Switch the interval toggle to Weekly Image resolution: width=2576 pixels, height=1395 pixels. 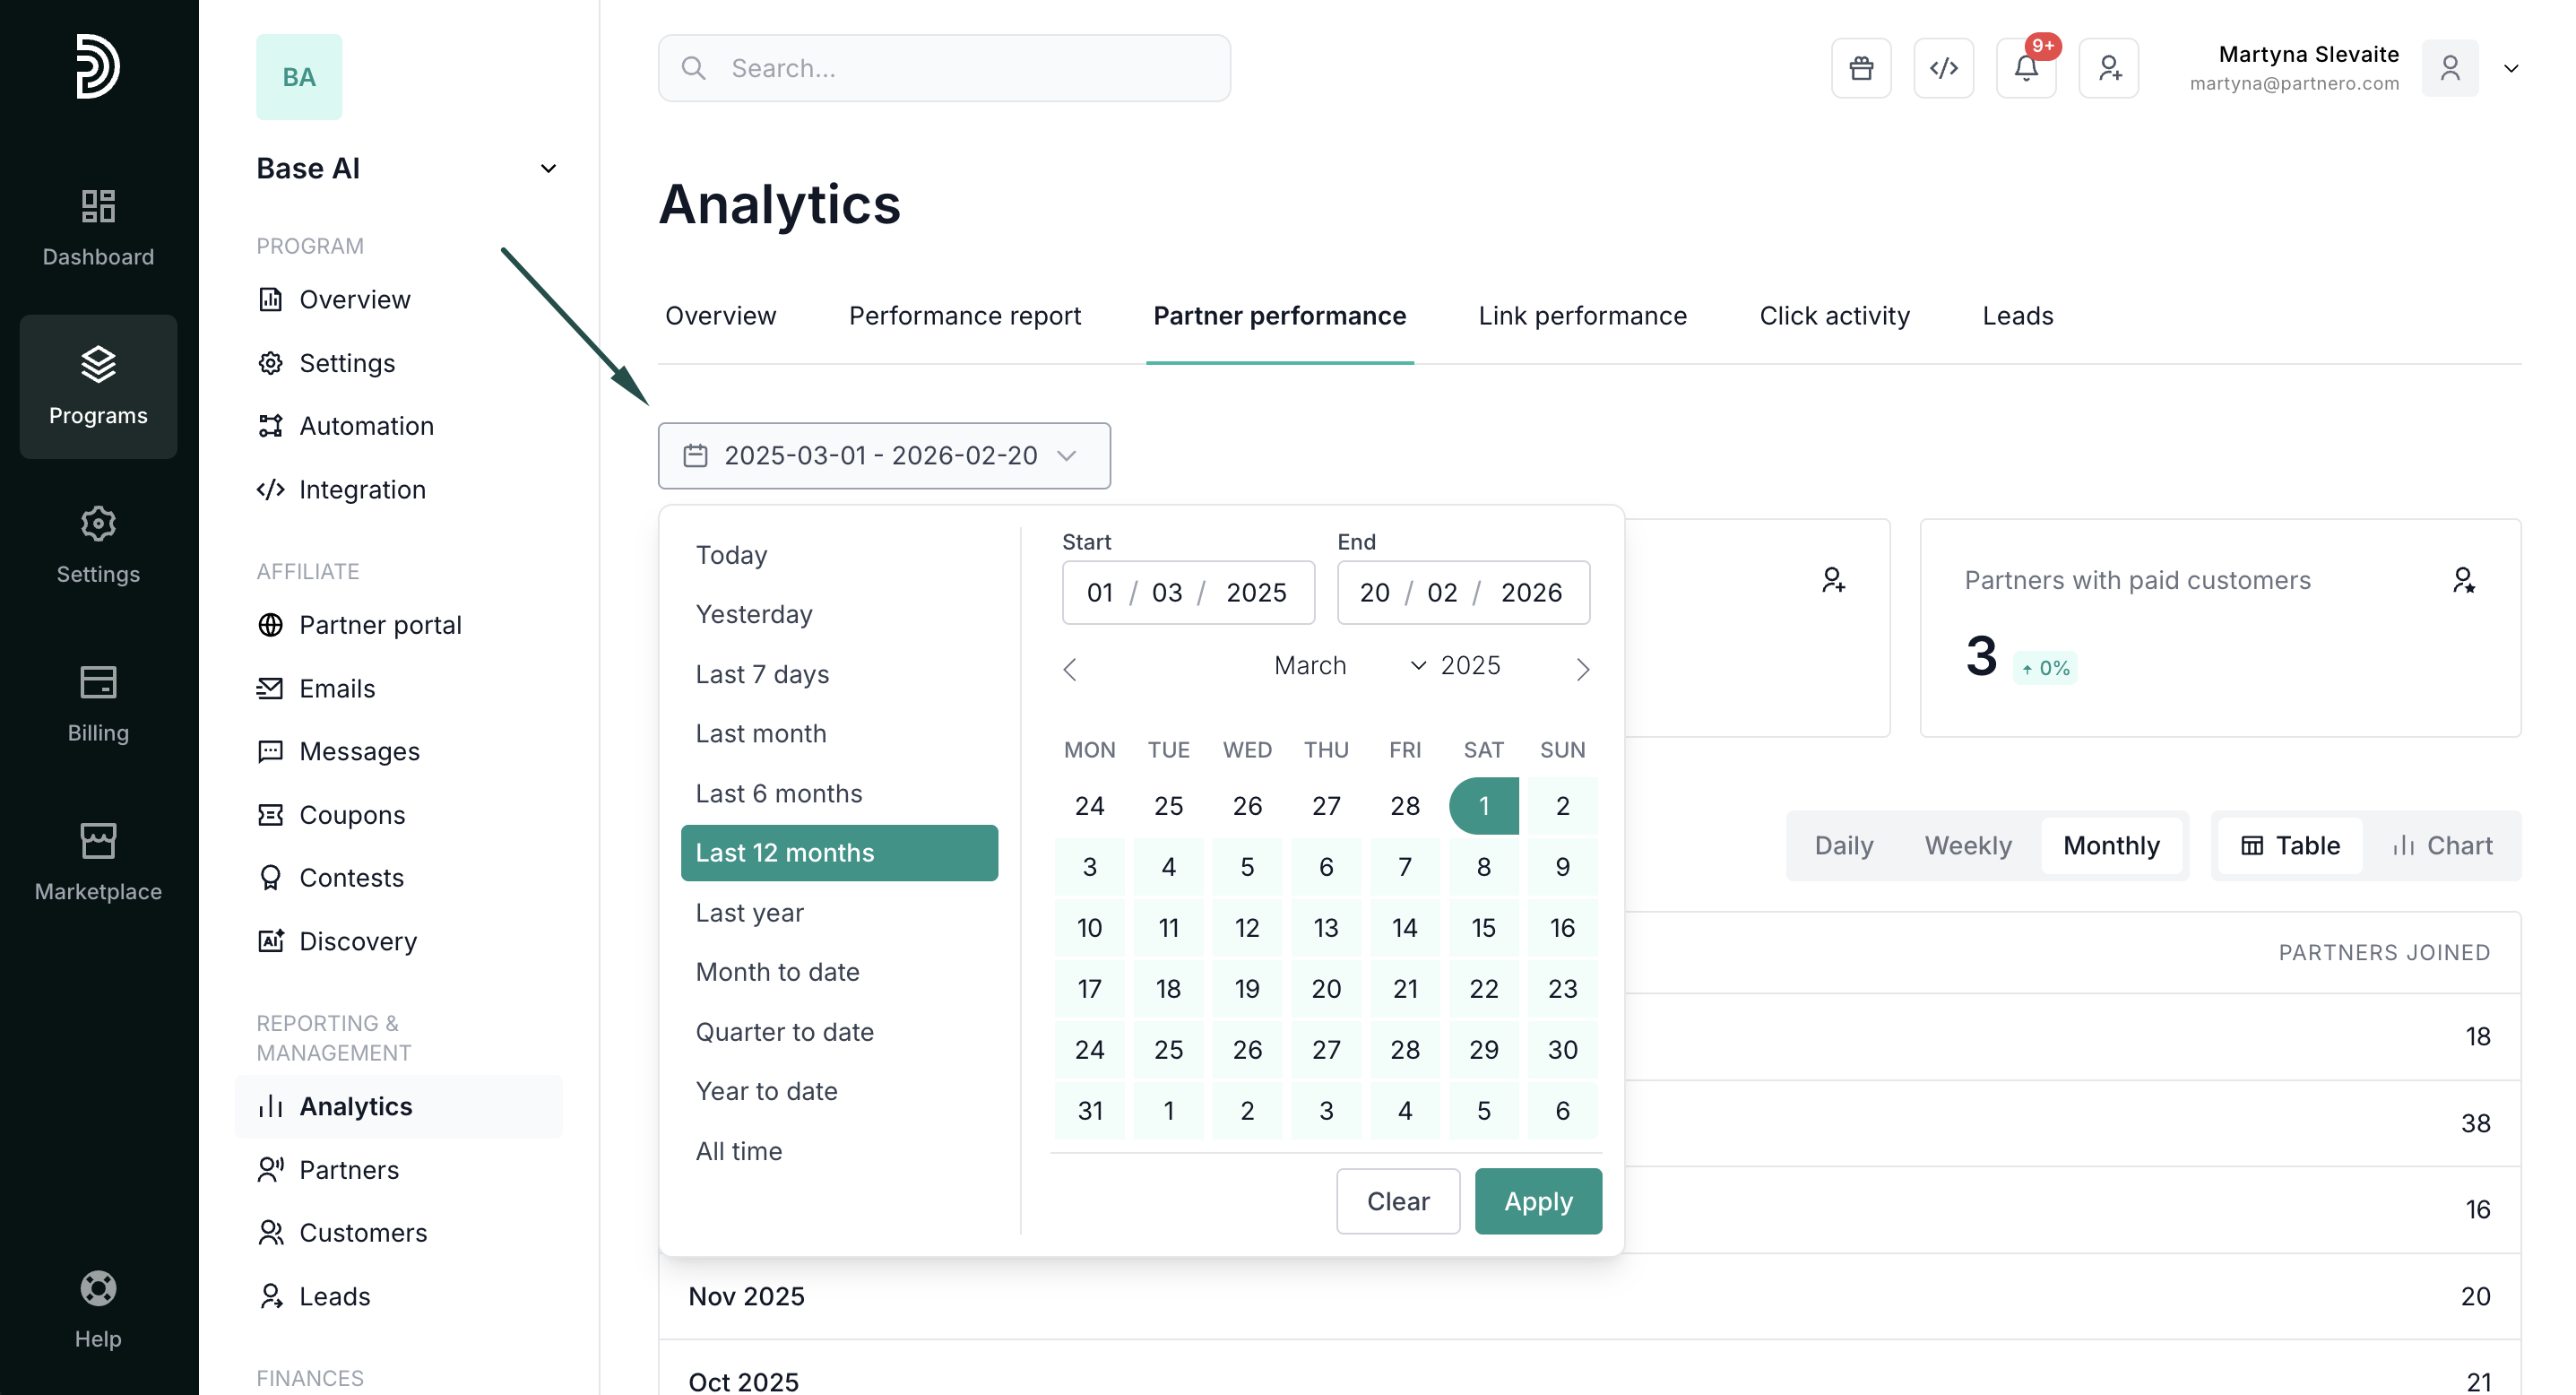pos(1967,846)
